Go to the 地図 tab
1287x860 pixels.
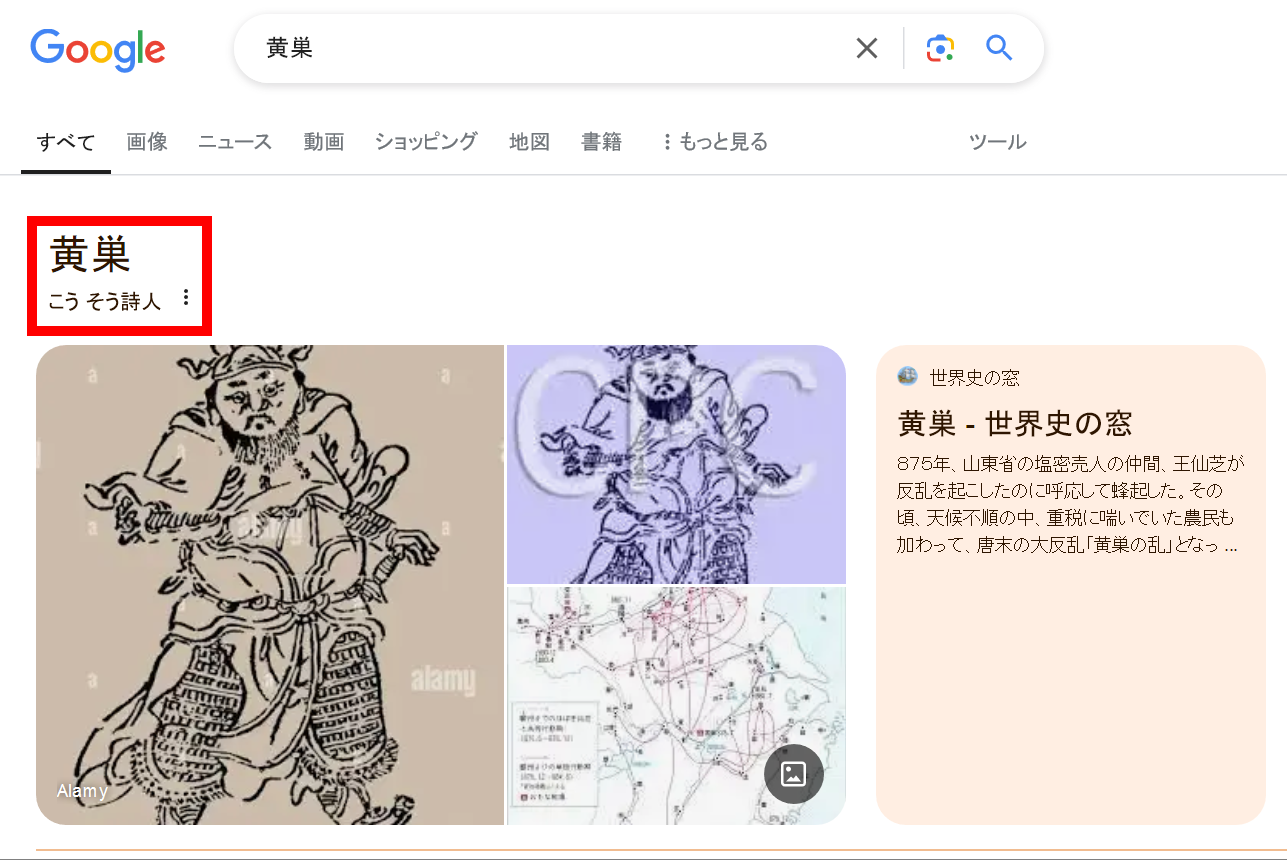[x=529, y=142]
